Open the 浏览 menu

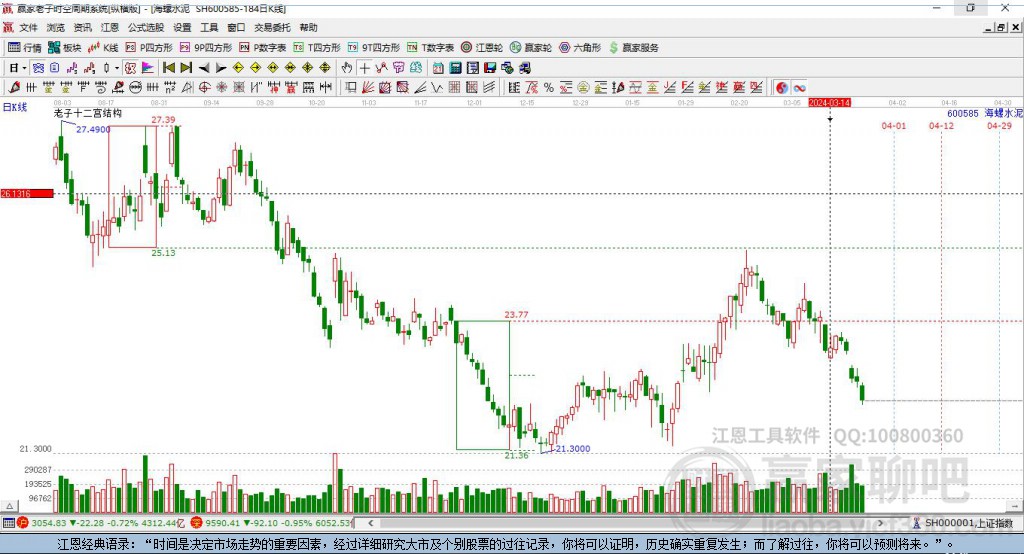tap(56, 27)
